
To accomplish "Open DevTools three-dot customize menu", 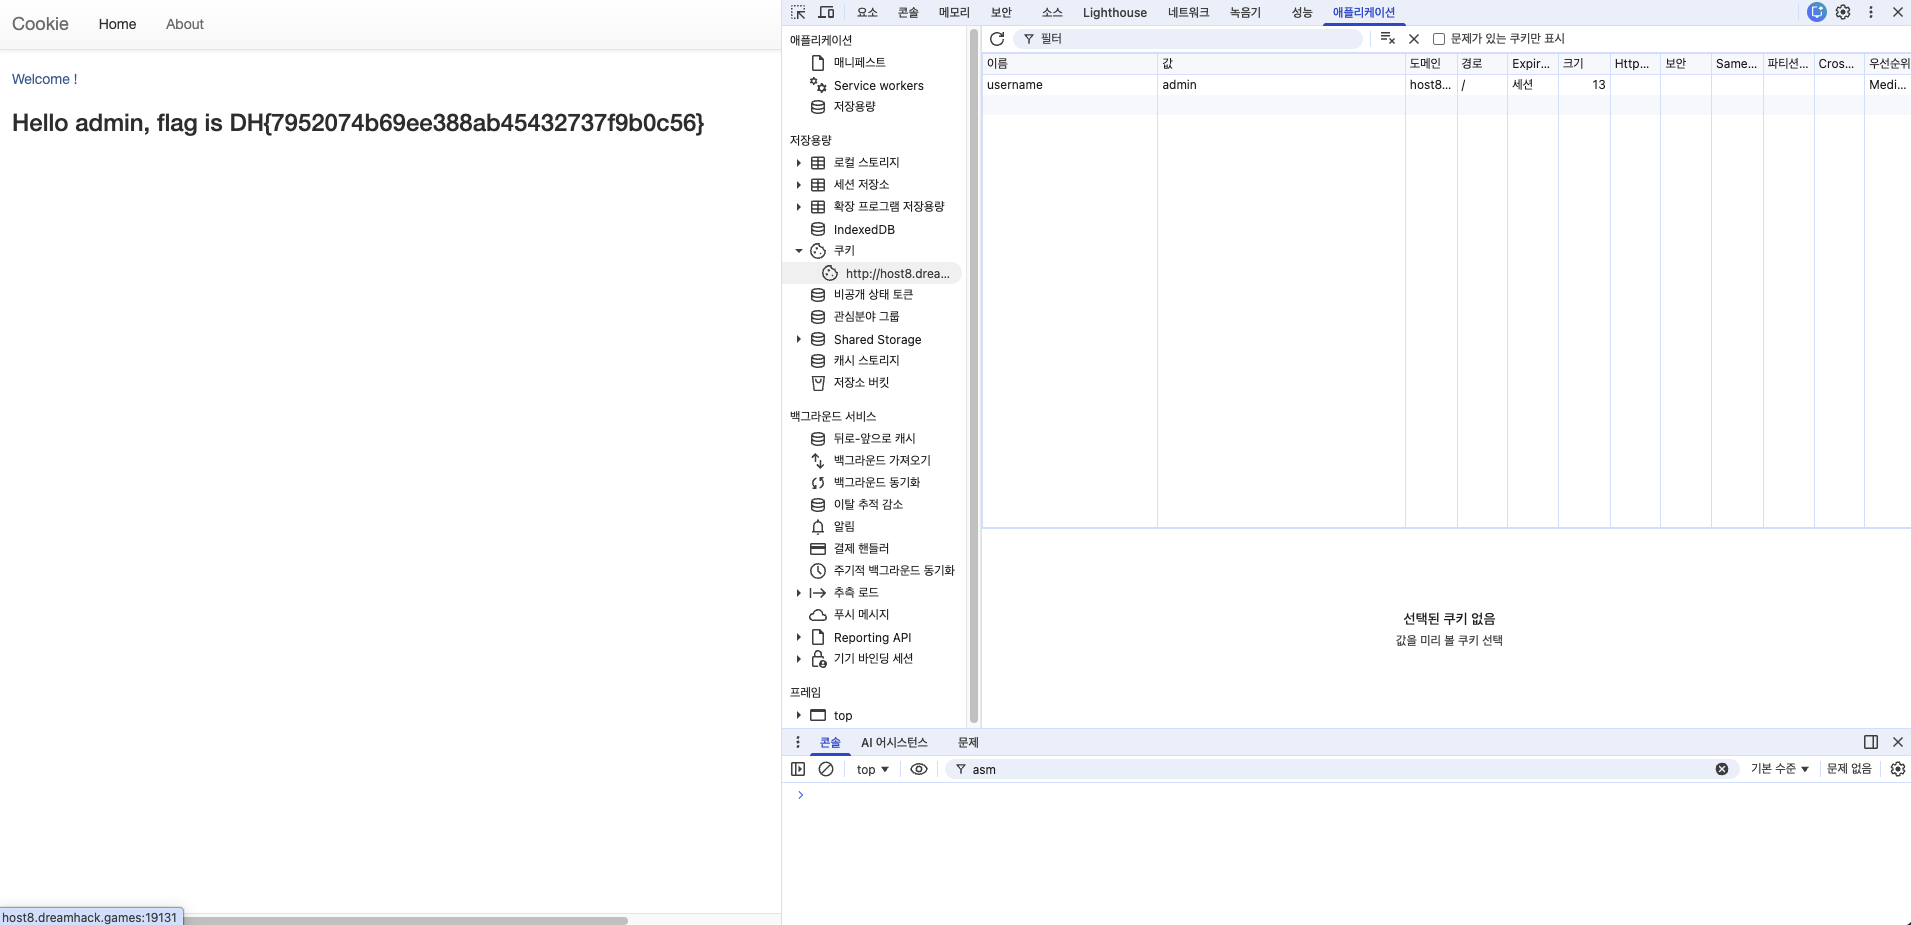I will pos(1871,12).
